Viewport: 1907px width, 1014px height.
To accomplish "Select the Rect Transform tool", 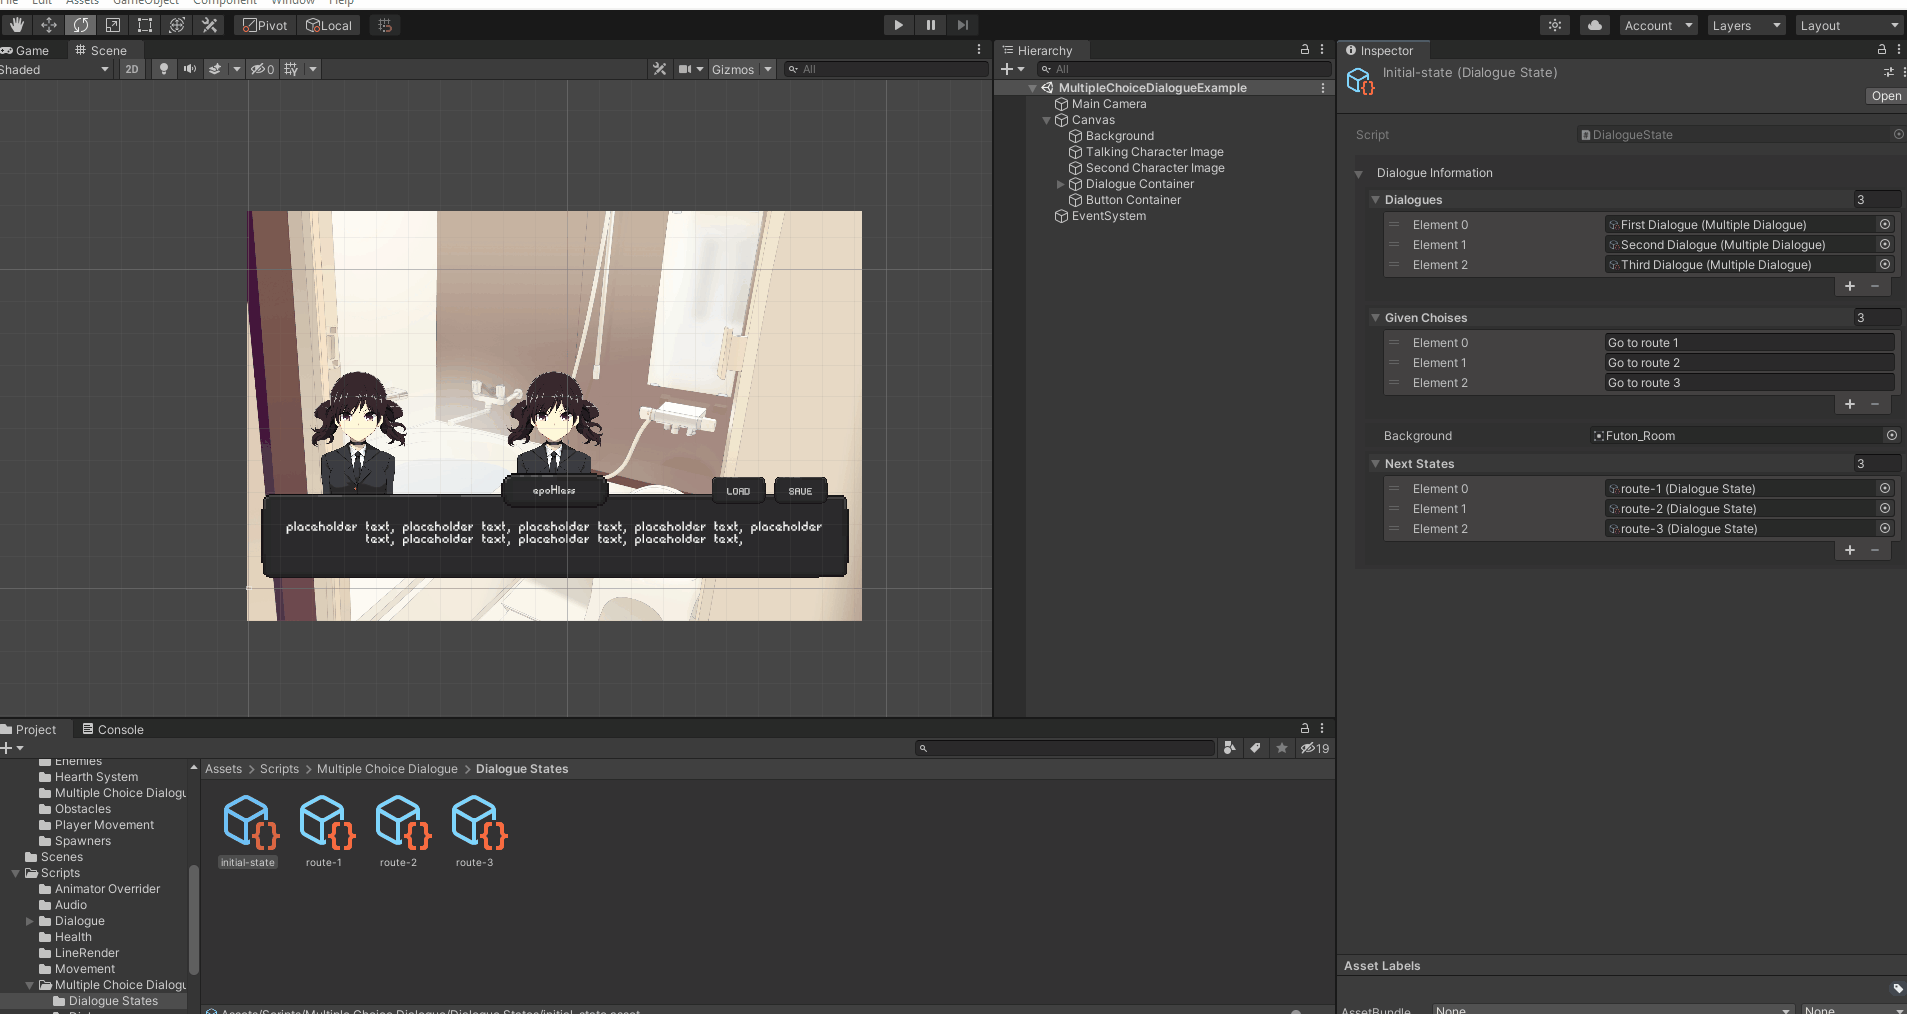I will click(x=145, y=25).
